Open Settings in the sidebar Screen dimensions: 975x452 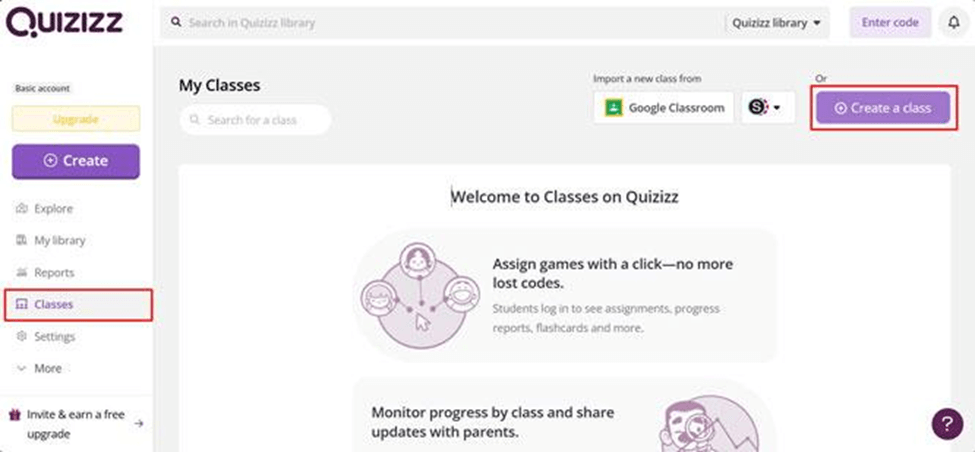coord(55,336)
